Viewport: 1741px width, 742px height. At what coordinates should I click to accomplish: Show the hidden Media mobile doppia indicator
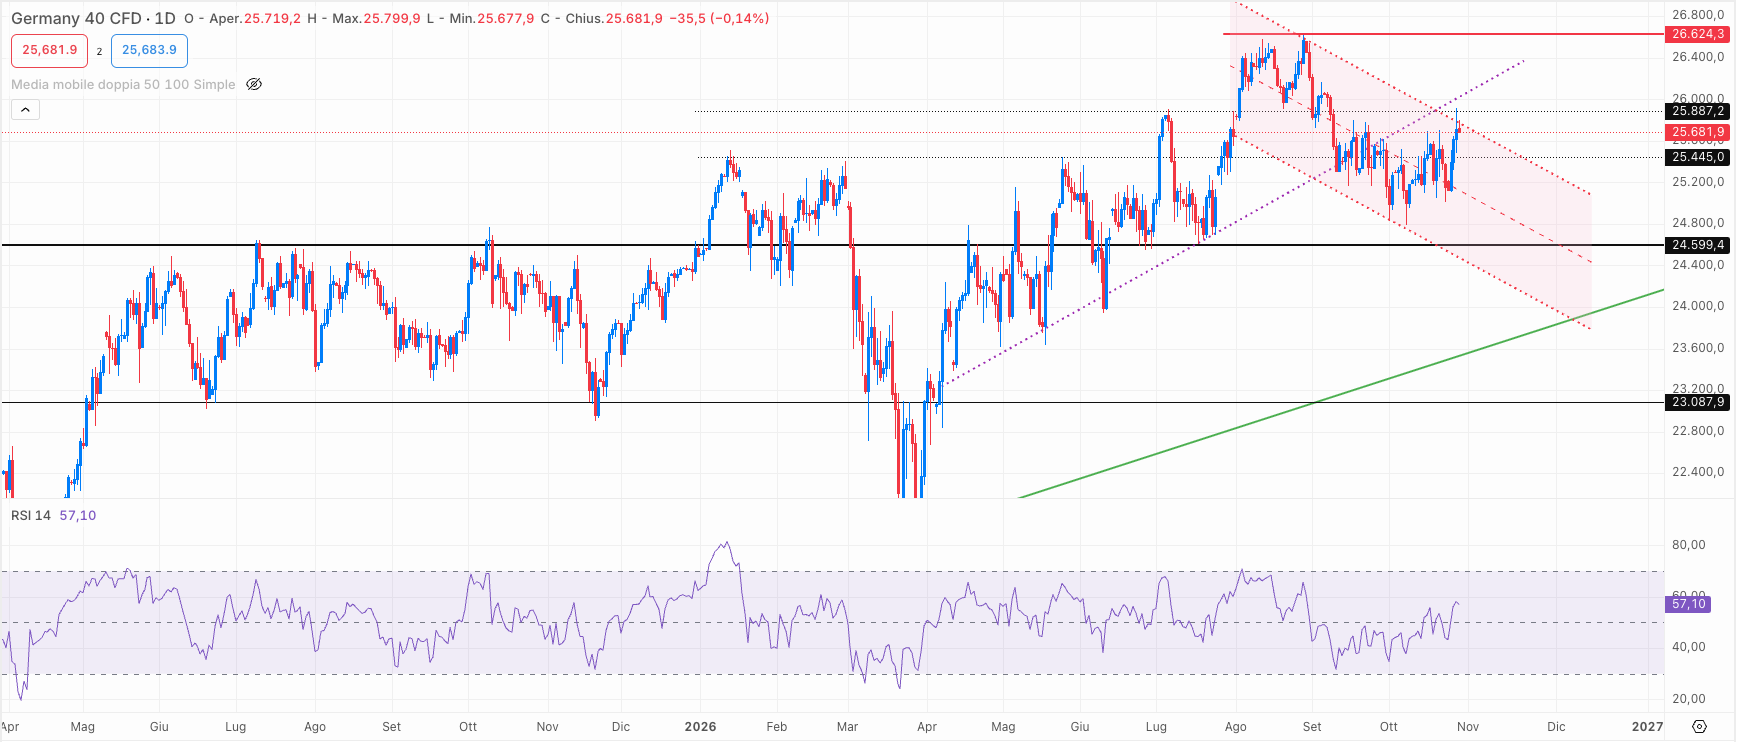[254, 85]
